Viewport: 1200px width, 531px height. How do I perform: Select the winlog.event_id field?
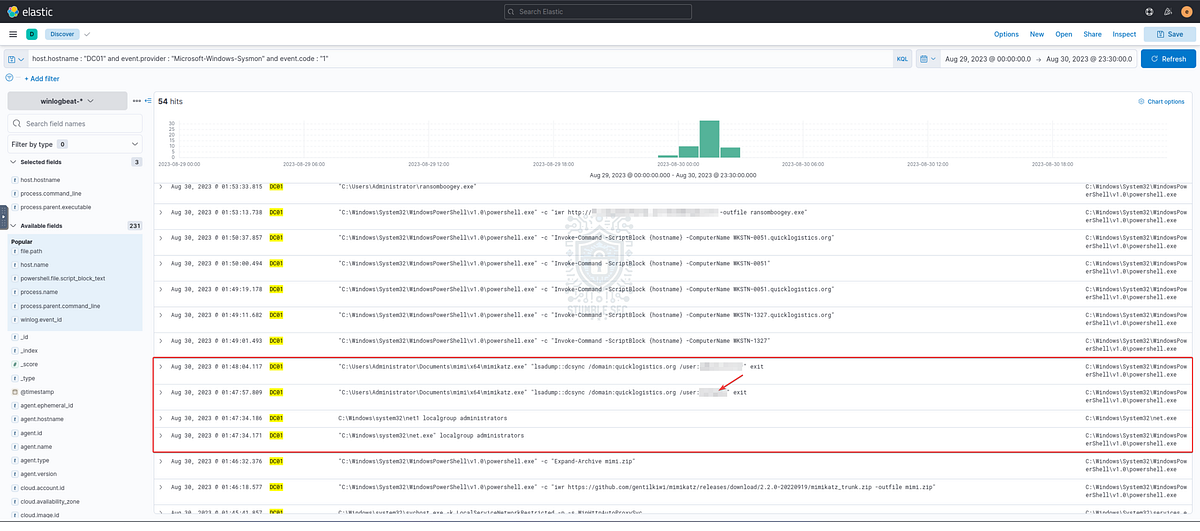[x=42, y=319]
